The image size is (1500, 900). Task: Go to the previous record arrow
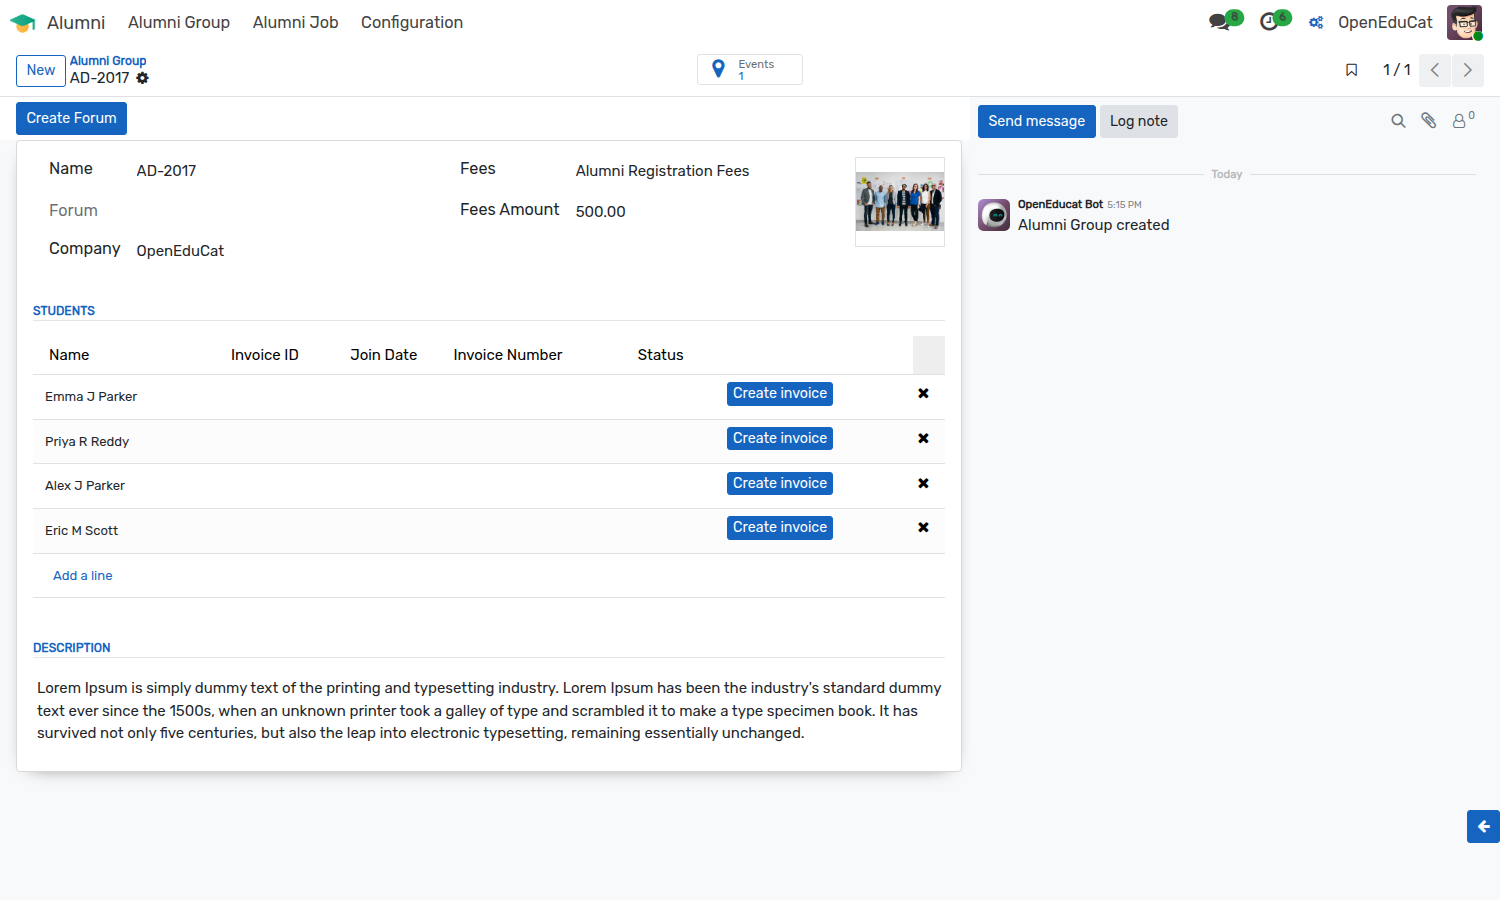coord(1435,70)
